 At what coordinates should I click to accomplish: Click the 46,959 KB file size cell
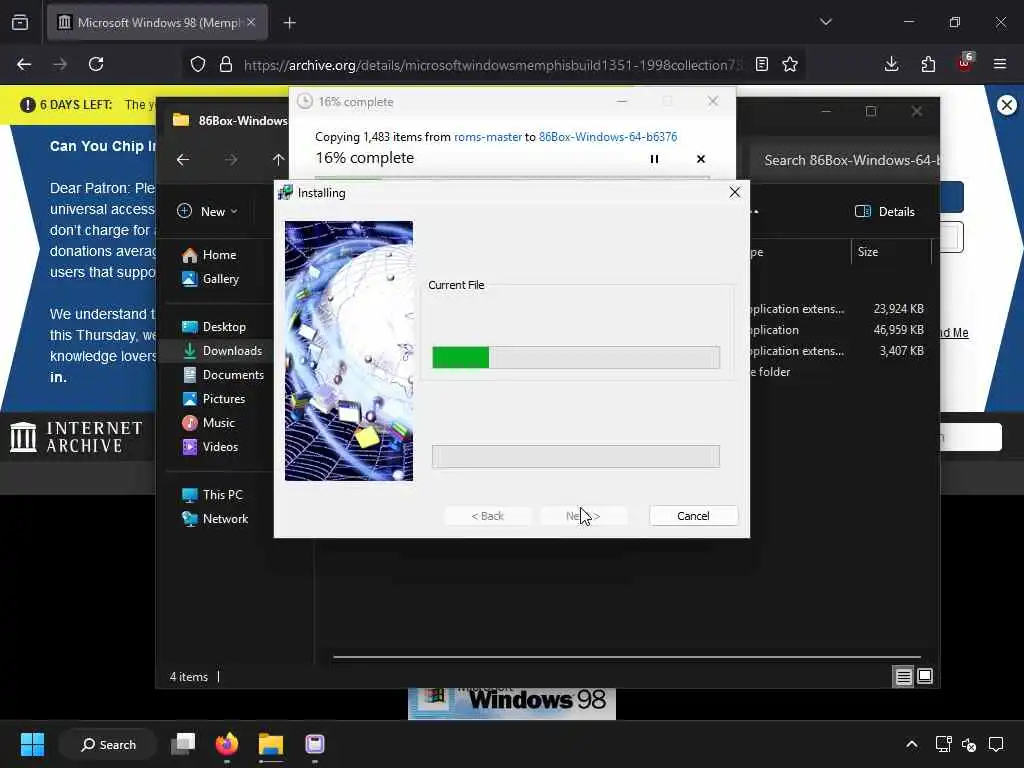[x=899, y=330]
